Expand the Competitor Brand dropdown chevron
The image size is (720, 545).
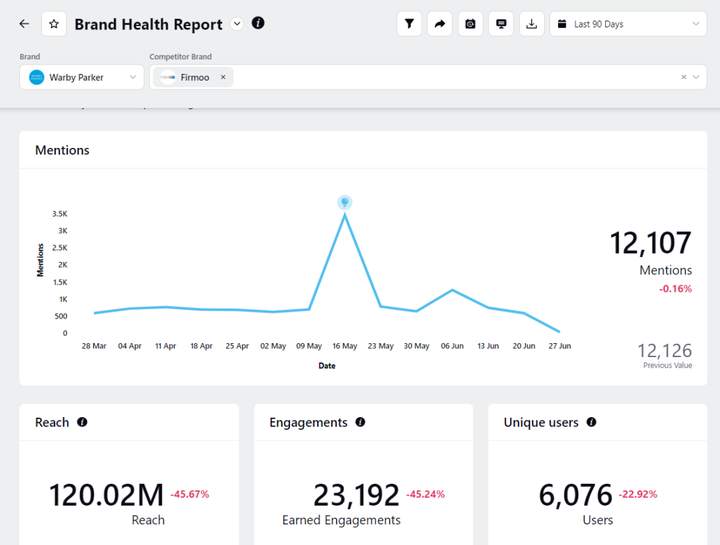click(696, 77)
